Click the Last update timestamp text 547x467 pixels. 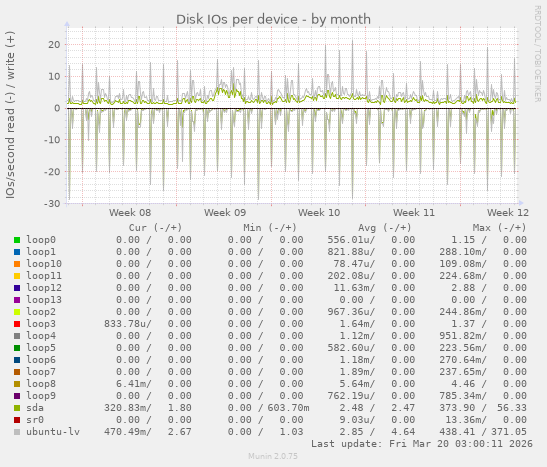pyautogui.click(x=422, y=444)
